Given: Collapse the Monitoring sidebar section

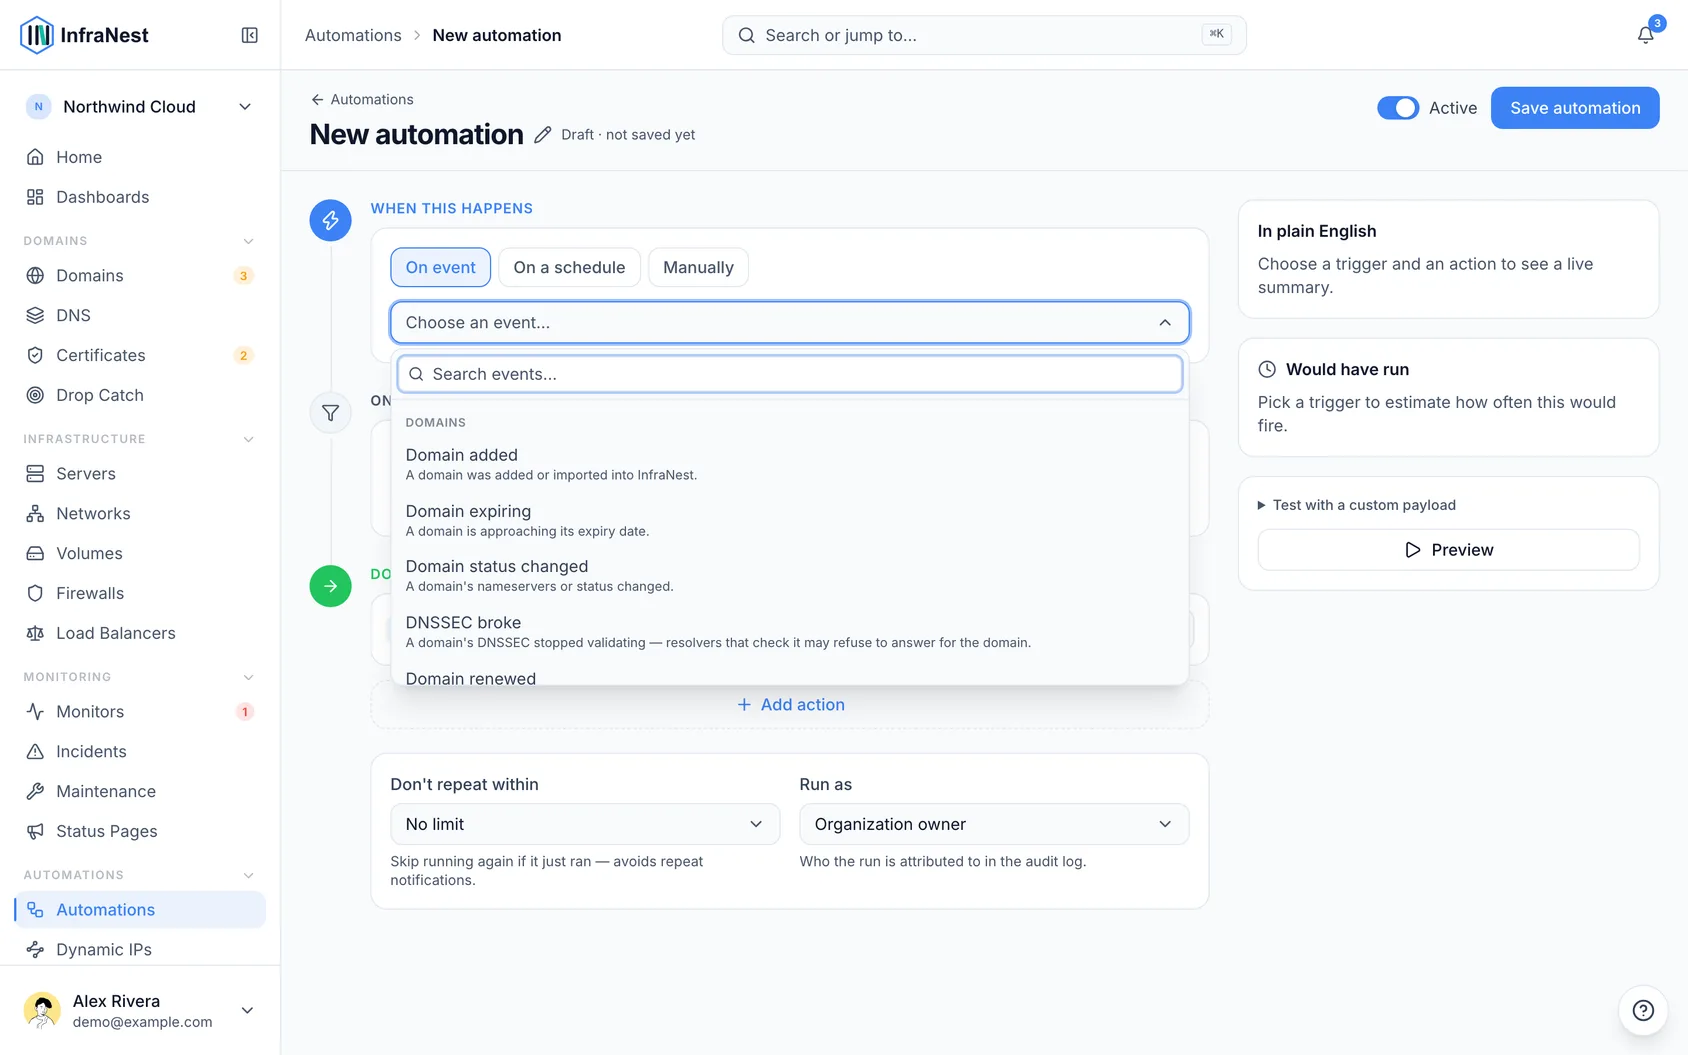Looking at the screenshot, I should coord(248,677).
